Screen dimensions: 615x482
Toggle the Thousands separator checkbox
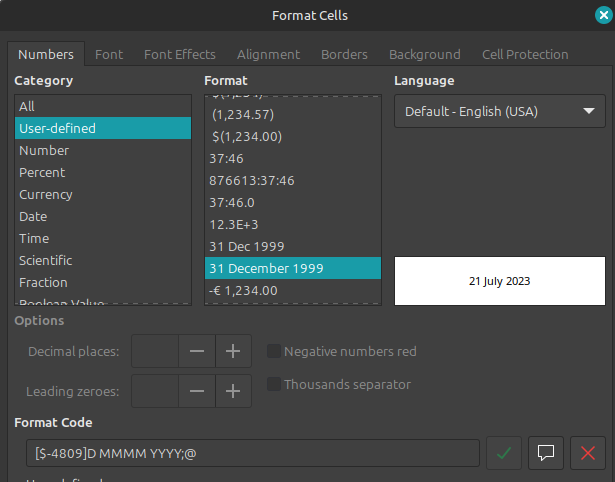274,384
